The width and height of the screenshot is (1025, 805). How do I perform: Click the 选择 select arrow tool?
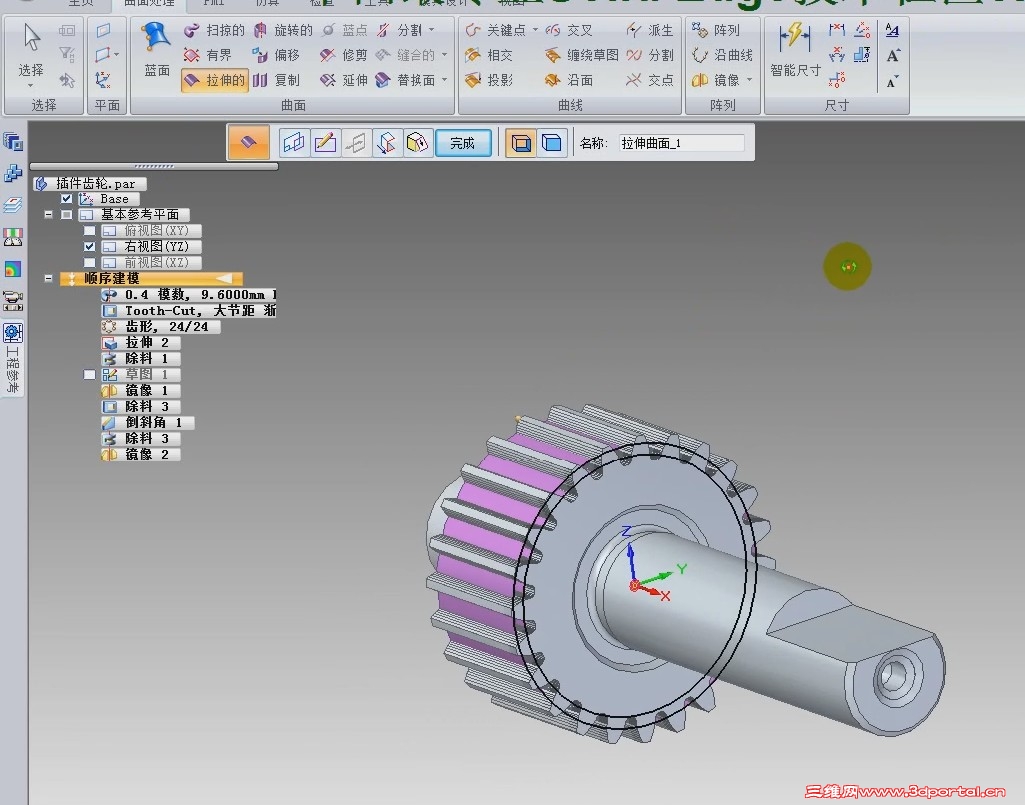point(31,49)
